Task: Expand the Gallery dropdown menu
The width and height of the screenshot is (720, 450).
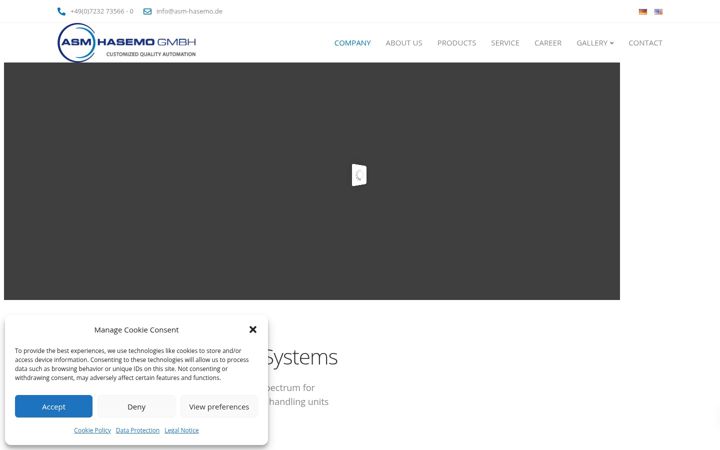Action: coord(595,43)
